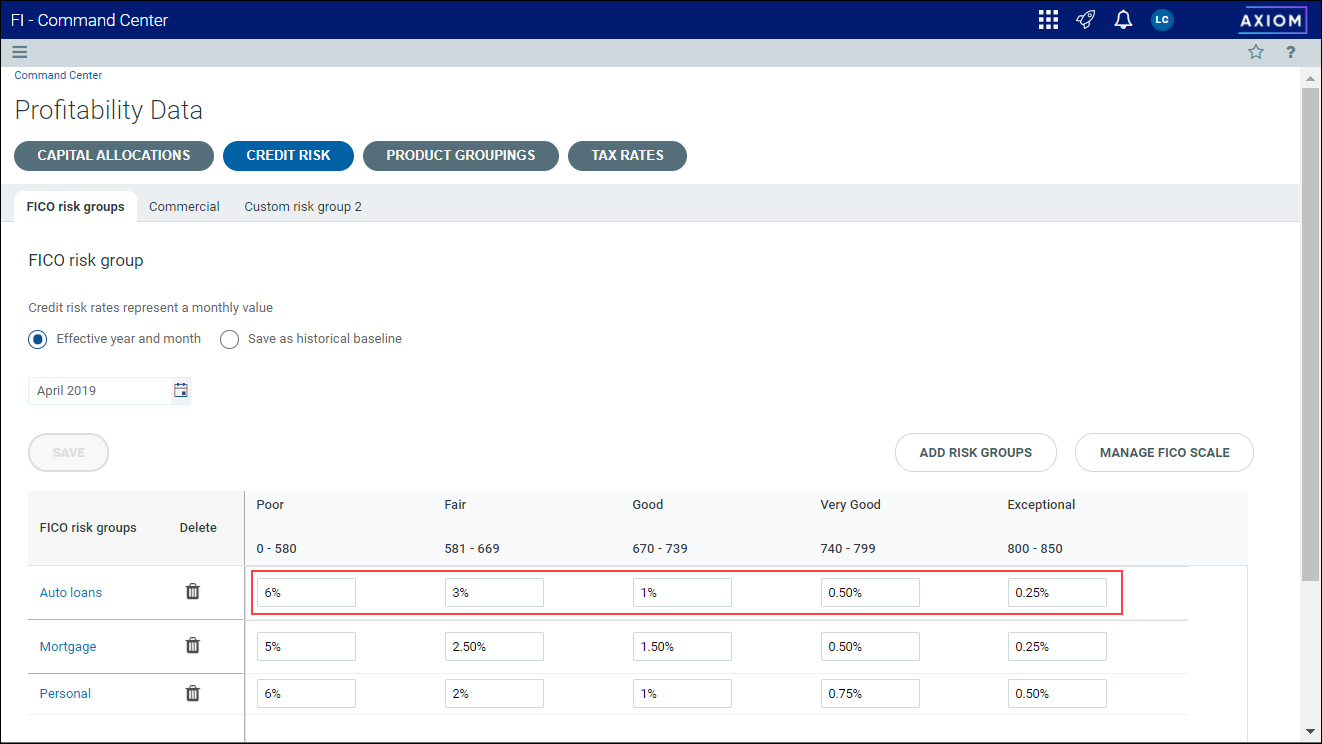The image size is (1322, 744).
Task: Select Save as historical baseline option
Action: 230,339
